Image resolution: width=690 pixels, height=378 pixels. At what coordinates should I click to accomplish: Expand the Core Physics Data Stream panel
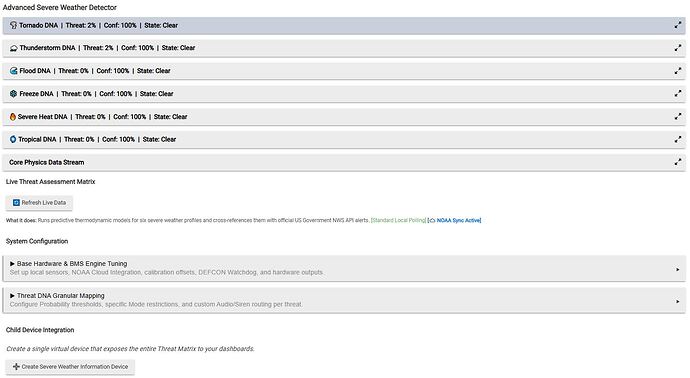[x=678, y=162]
